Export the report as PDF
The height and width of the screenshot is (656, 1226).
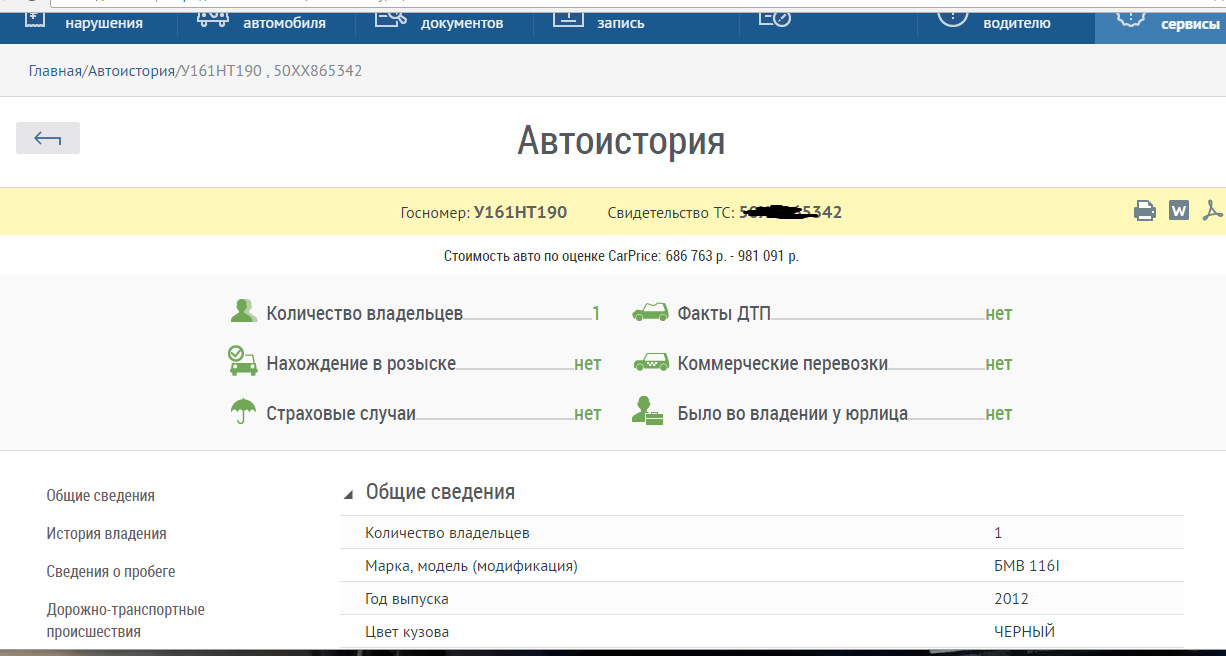(1213, 211)
